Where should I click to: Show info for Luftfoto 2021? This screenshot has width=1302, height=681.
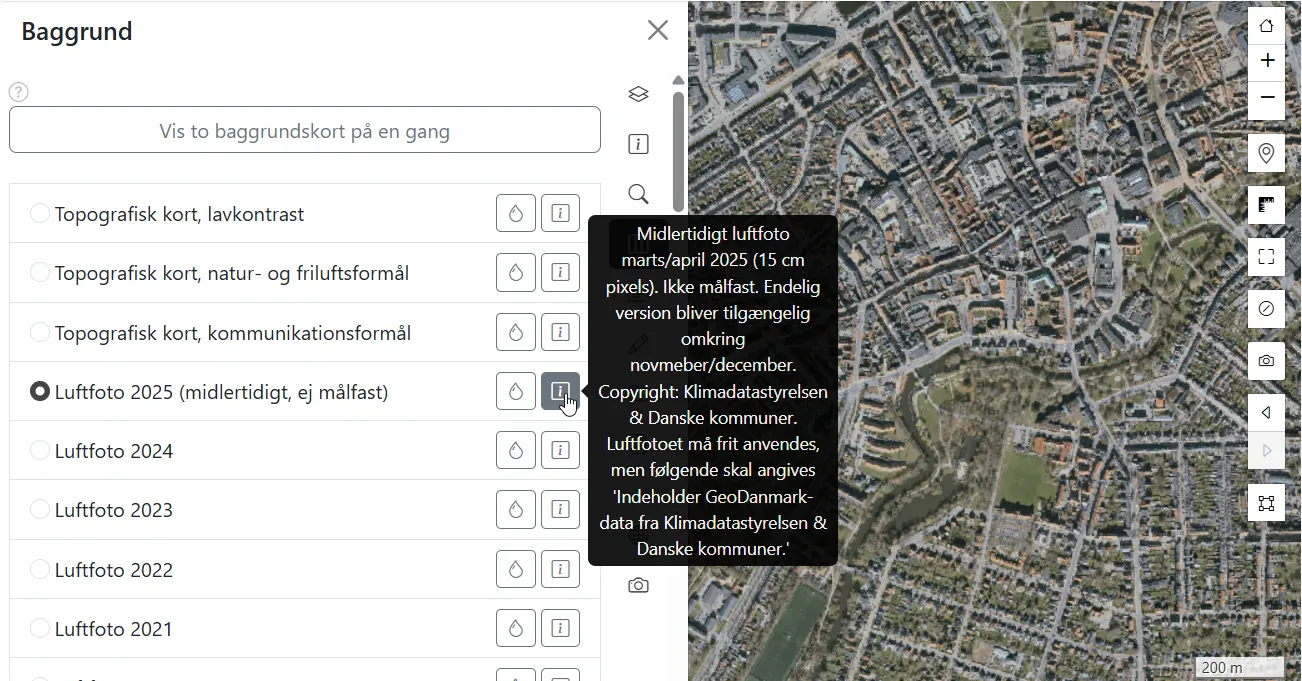click(x=560, y=628)
